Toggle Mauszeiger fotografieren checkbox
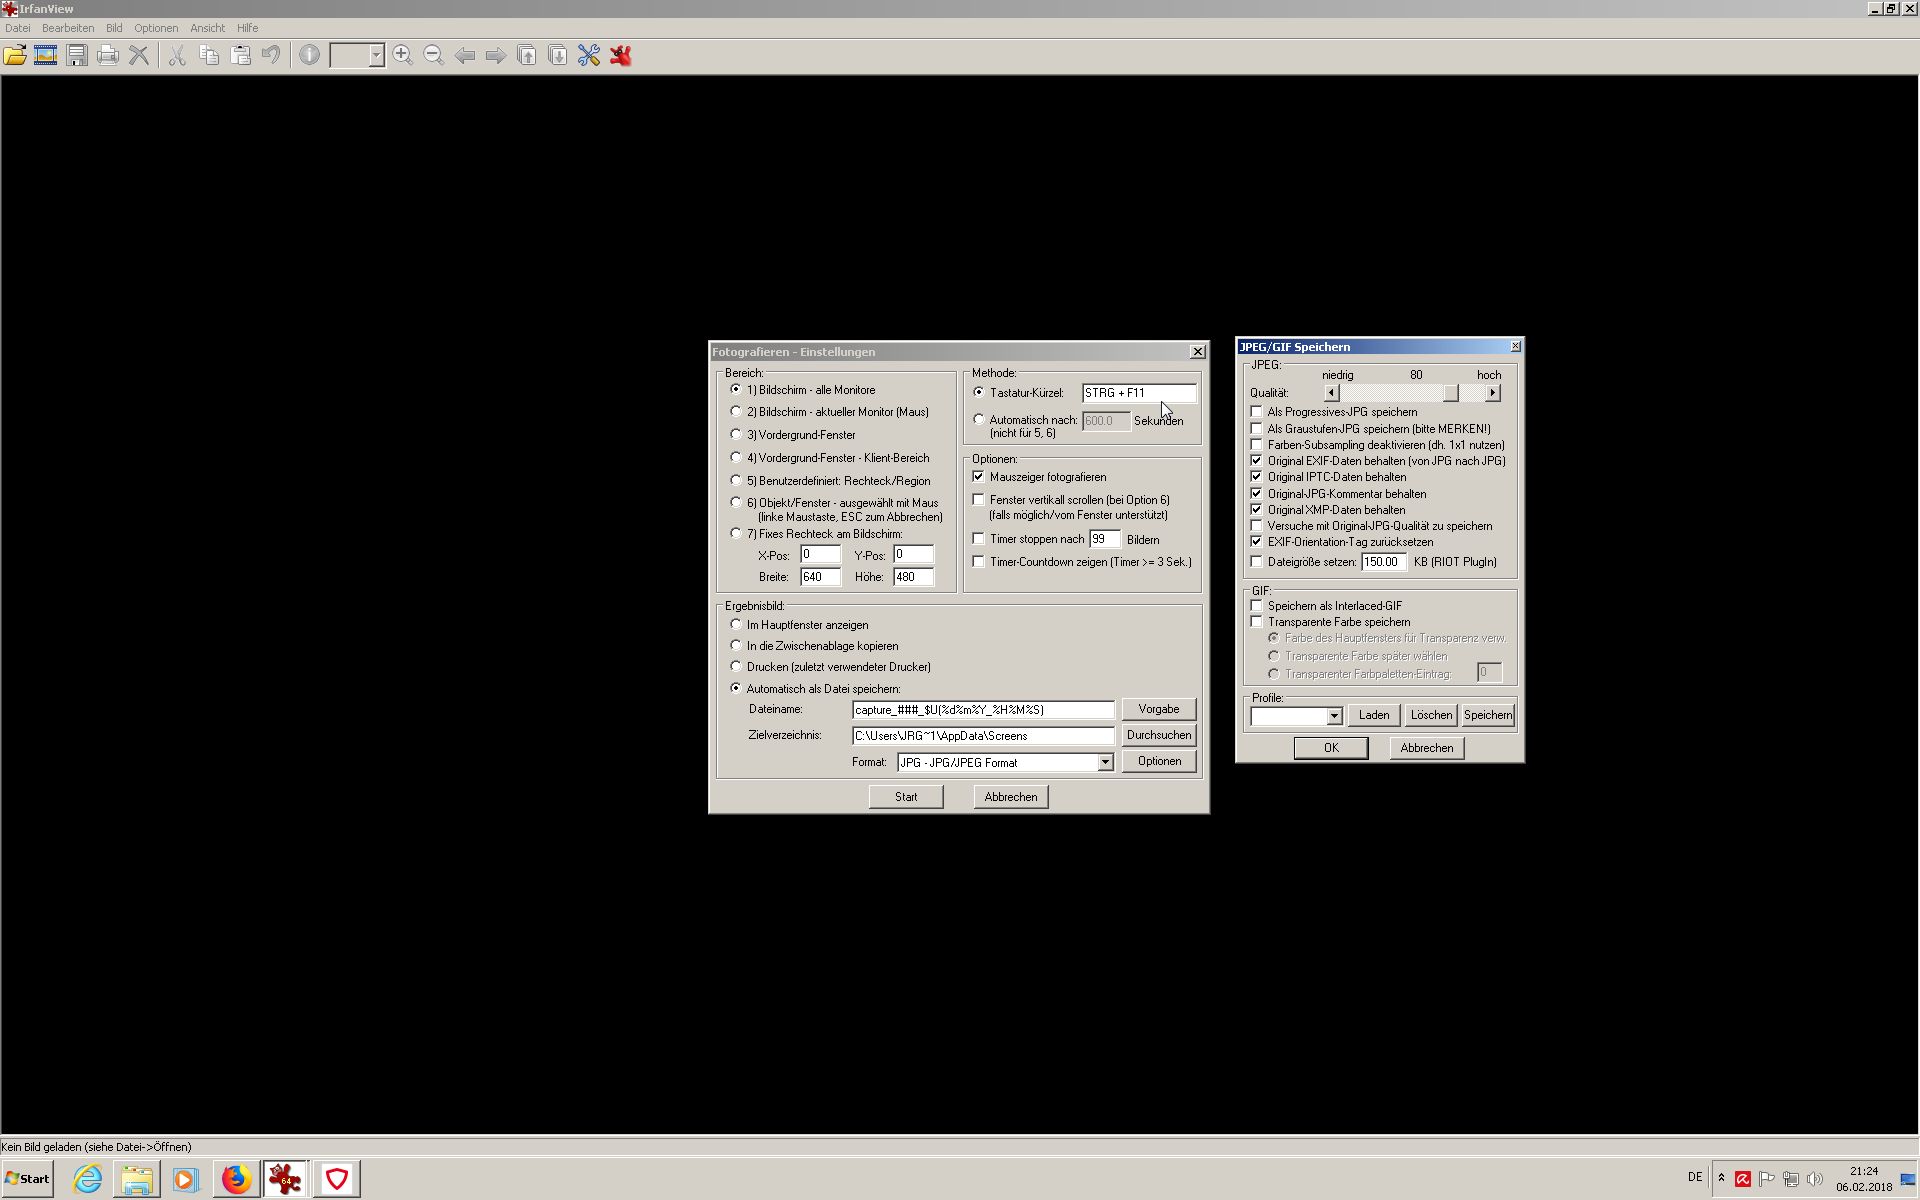This screenshot has height=1200, width=1920. point(979,477)
